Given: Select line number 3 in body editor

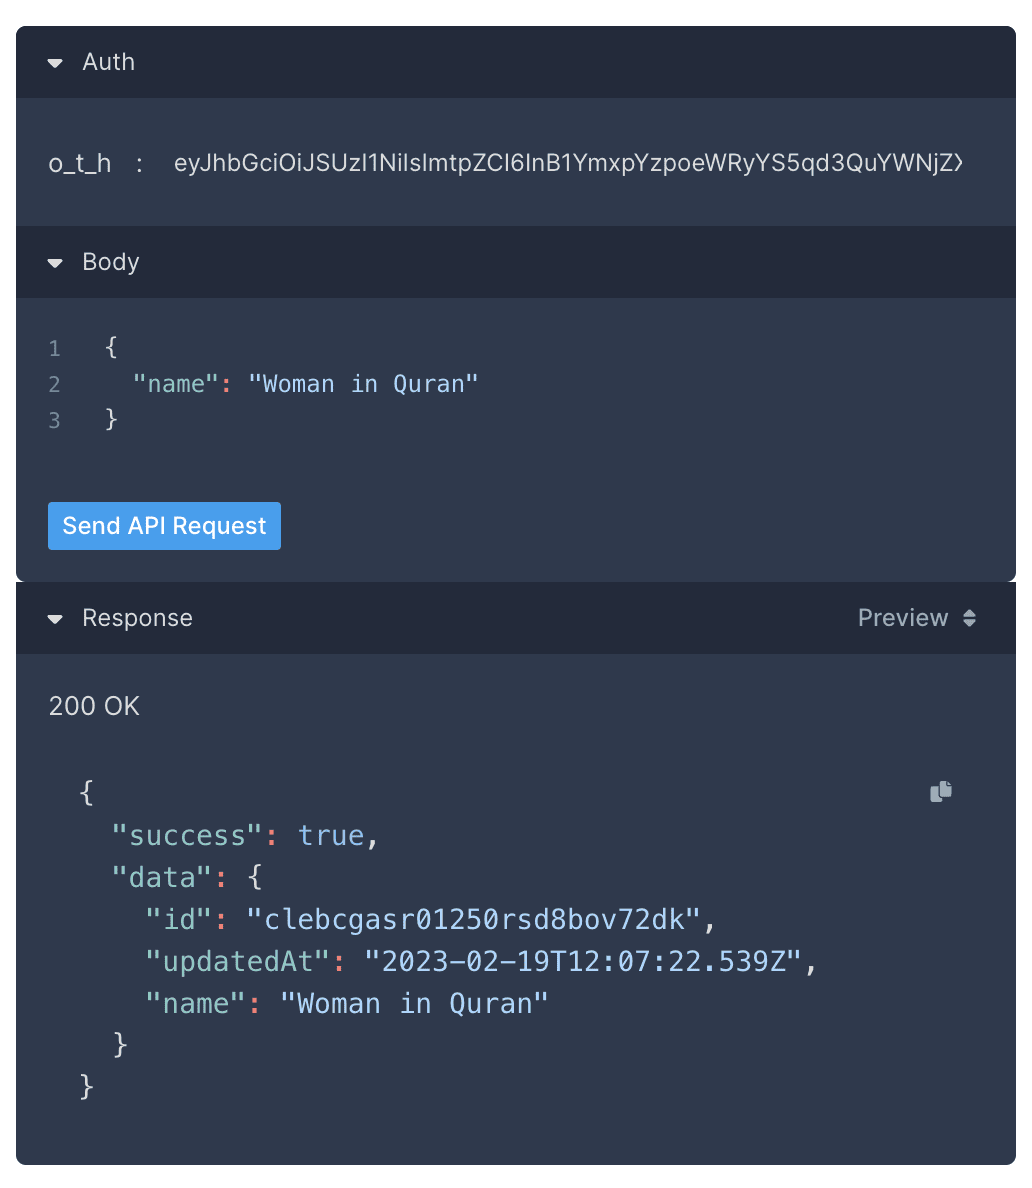Looking at the screenshot, I should tap(55, 420).
